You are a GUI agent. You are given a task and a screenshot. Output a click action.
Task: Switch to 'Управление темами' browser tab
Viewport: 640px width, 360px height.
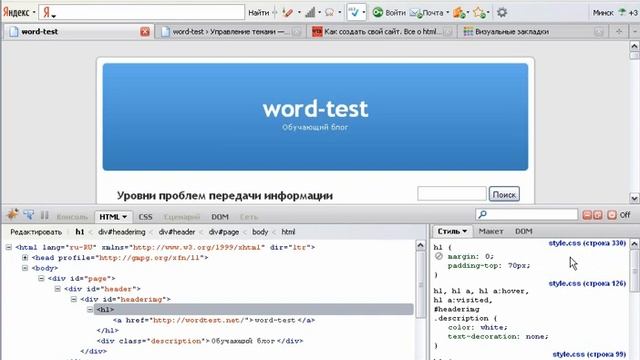click(x=231, y=31)
